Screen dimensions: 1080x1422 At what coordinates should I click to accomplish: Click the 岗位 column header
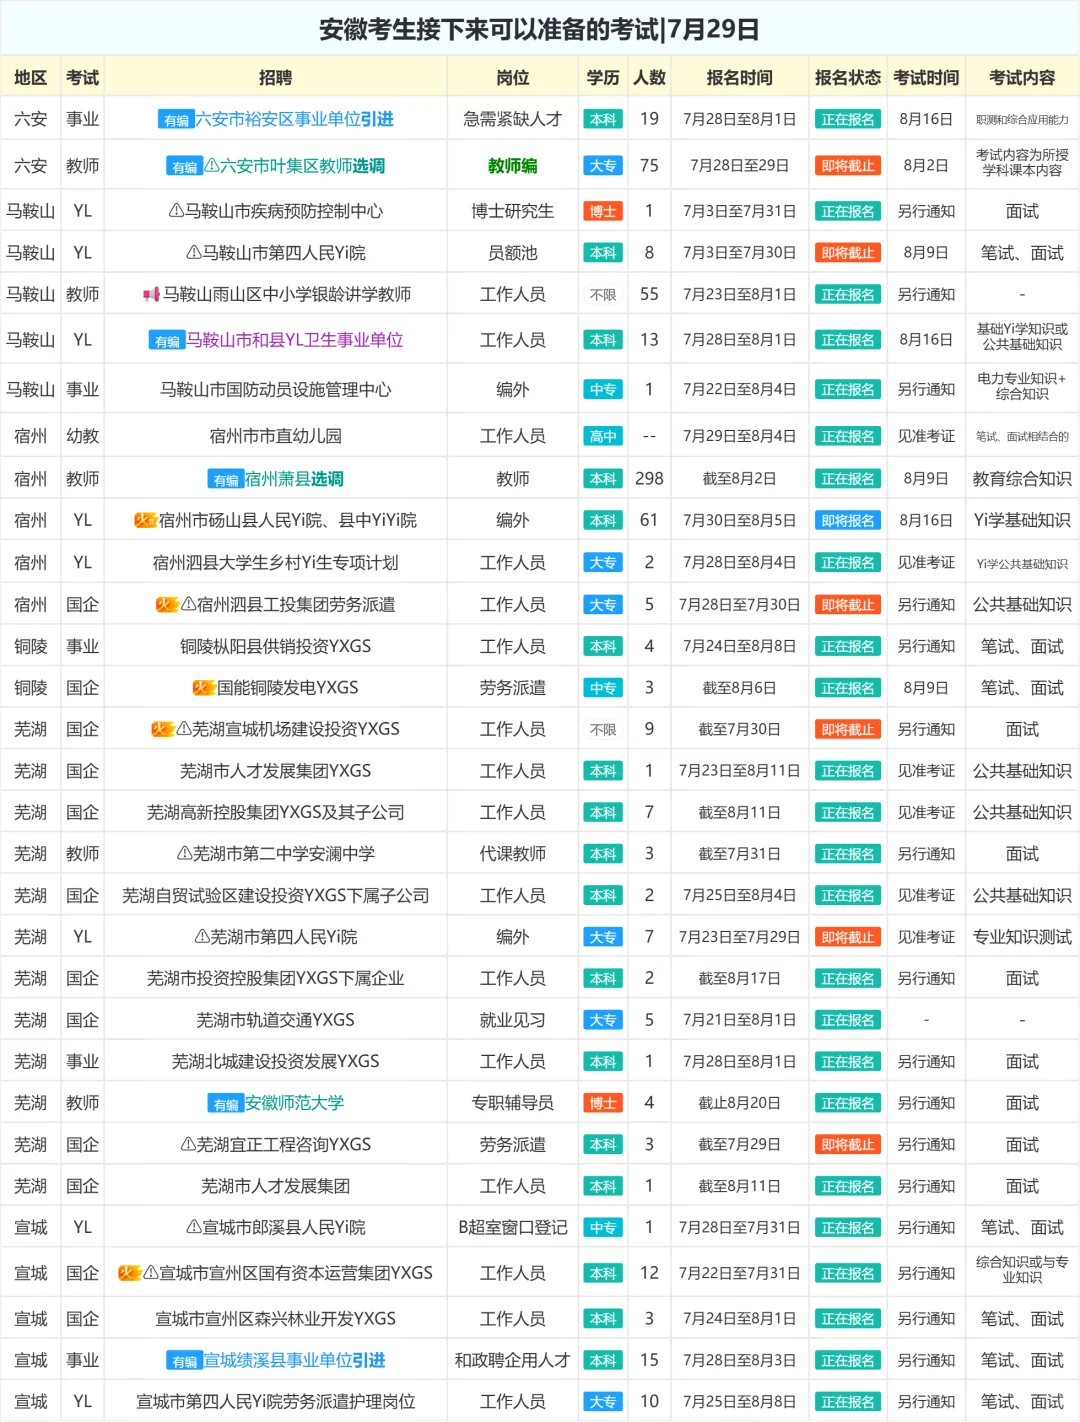click(513, 78)
